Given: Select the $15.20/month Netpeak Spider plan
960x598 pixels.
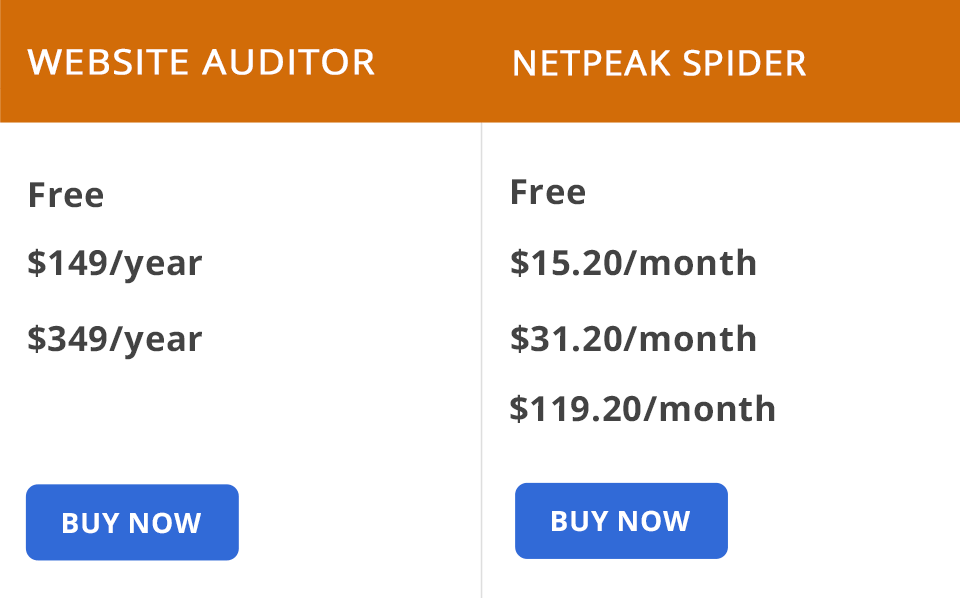Looking at the screenshot, I should [634, 262].
